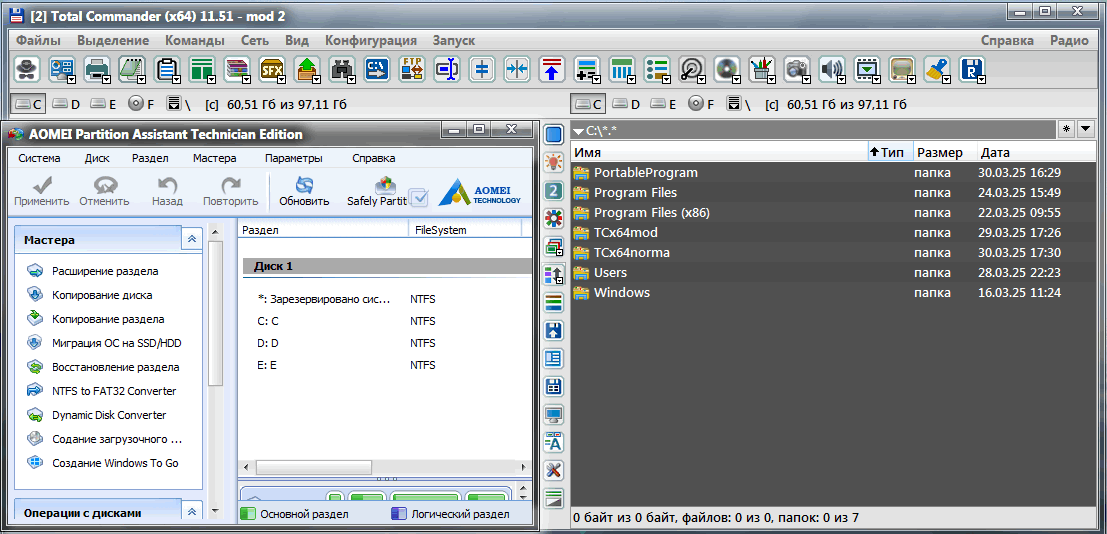Open the Выделение menu

point(113,40)
